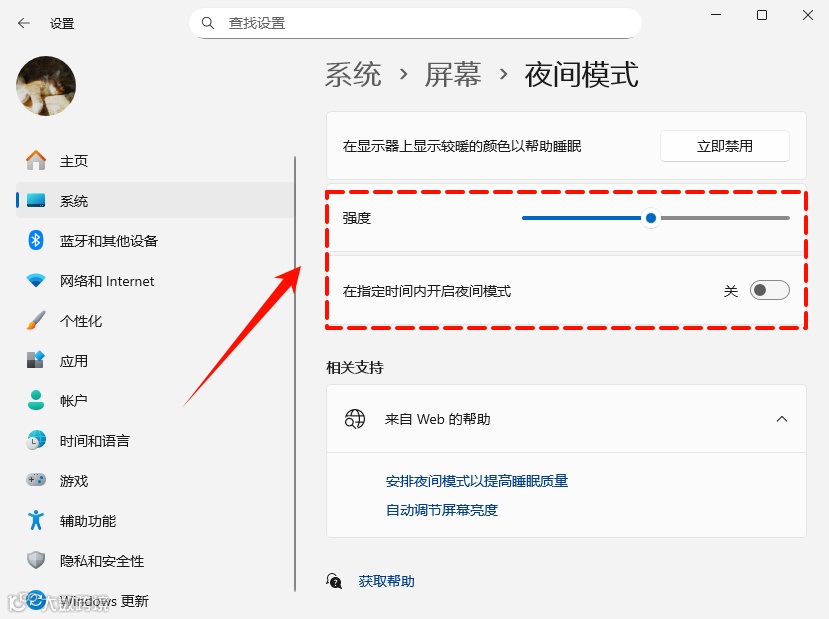Image resolution: width=829 pixels, height=619 pixels.
Task: Click the Personalization paintbrush icon
Action: click(x=36, y=320)
